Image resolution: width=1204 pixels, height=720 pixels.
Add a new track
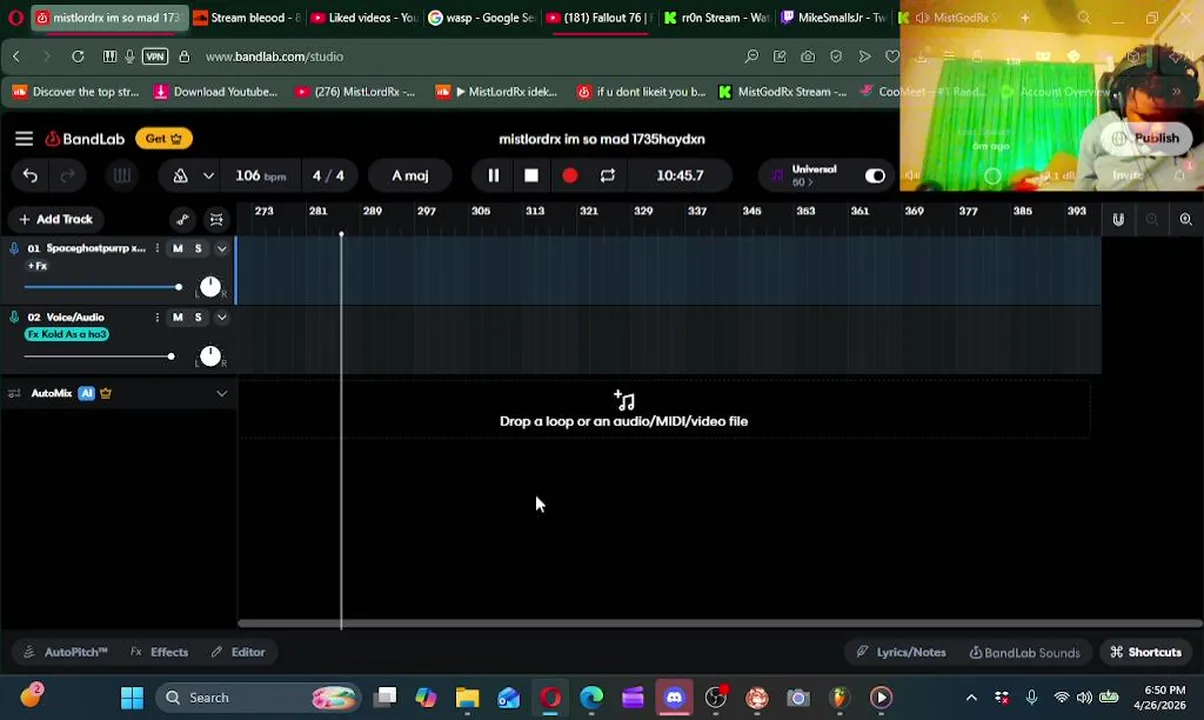[x=55, y=219]
